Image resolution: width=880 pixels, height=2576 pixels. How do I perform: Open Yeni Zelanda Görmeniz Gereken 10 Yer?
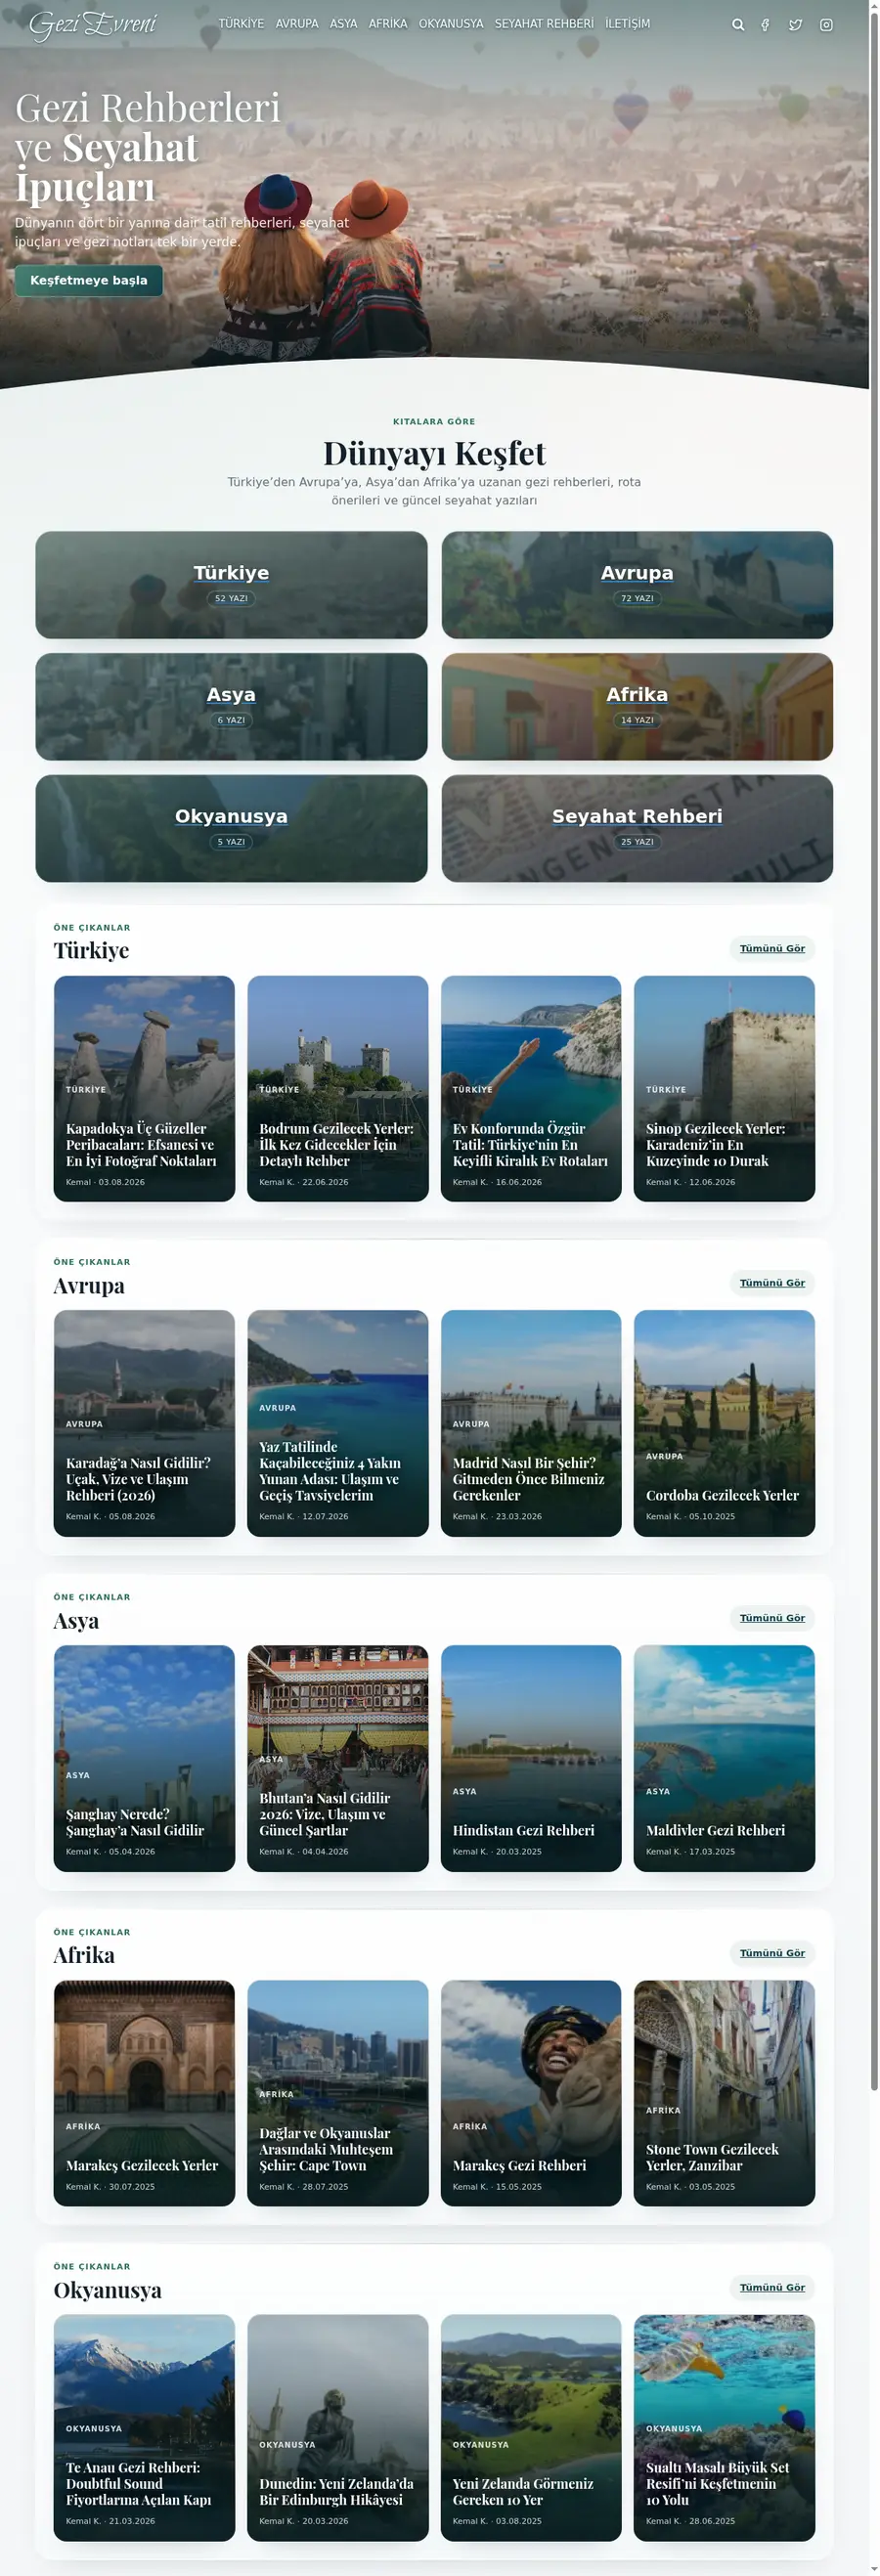[x=531, y=2428]
